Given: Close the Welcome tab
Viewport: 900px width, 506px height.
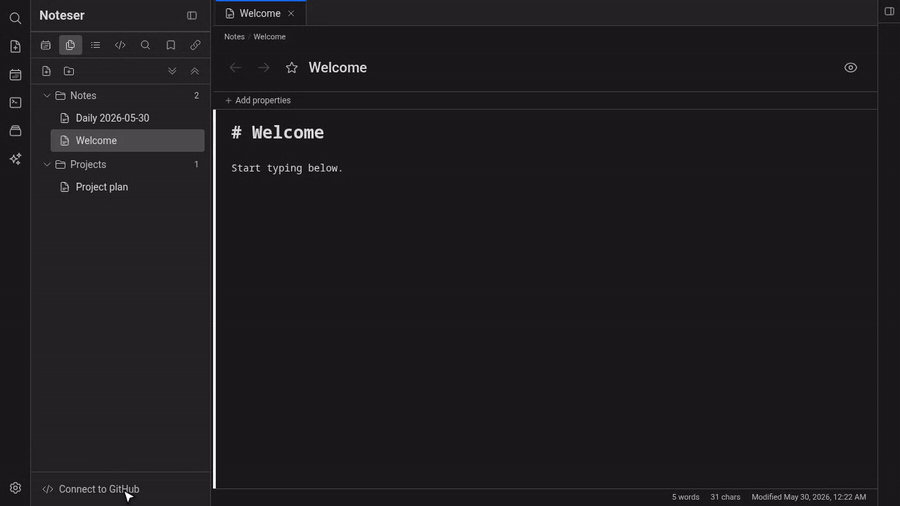Looking at the screenshot, I should click(x=291, y=13).
